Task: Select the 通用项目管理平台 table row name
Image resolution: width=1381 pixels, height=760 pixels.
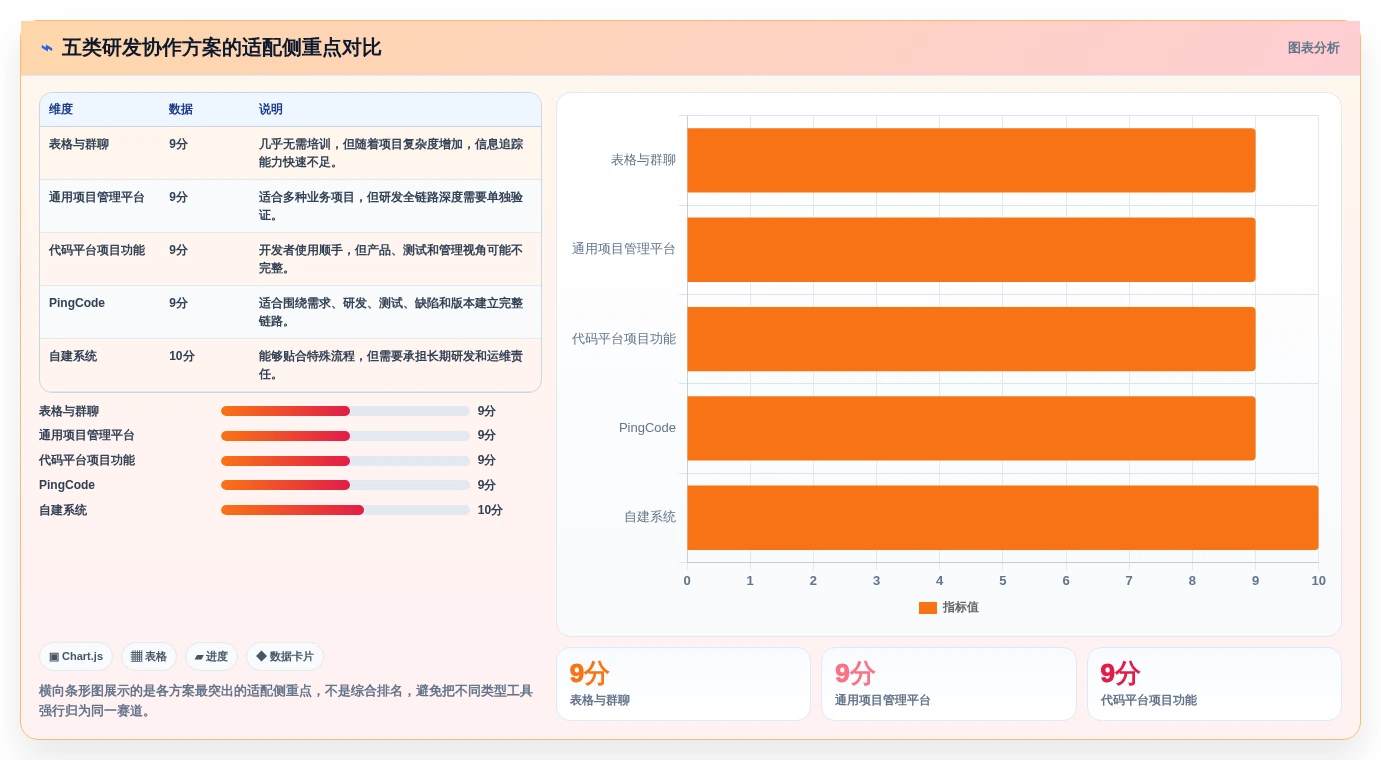Action: tap(97, 197)
